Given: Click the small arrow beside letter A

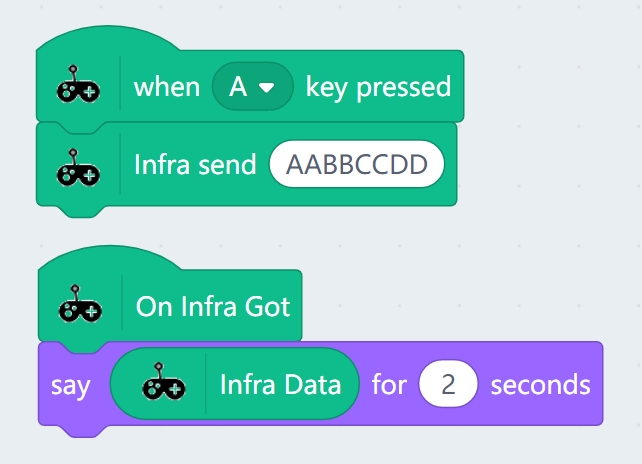Looking at the screenshot, I should pos(266,87).
